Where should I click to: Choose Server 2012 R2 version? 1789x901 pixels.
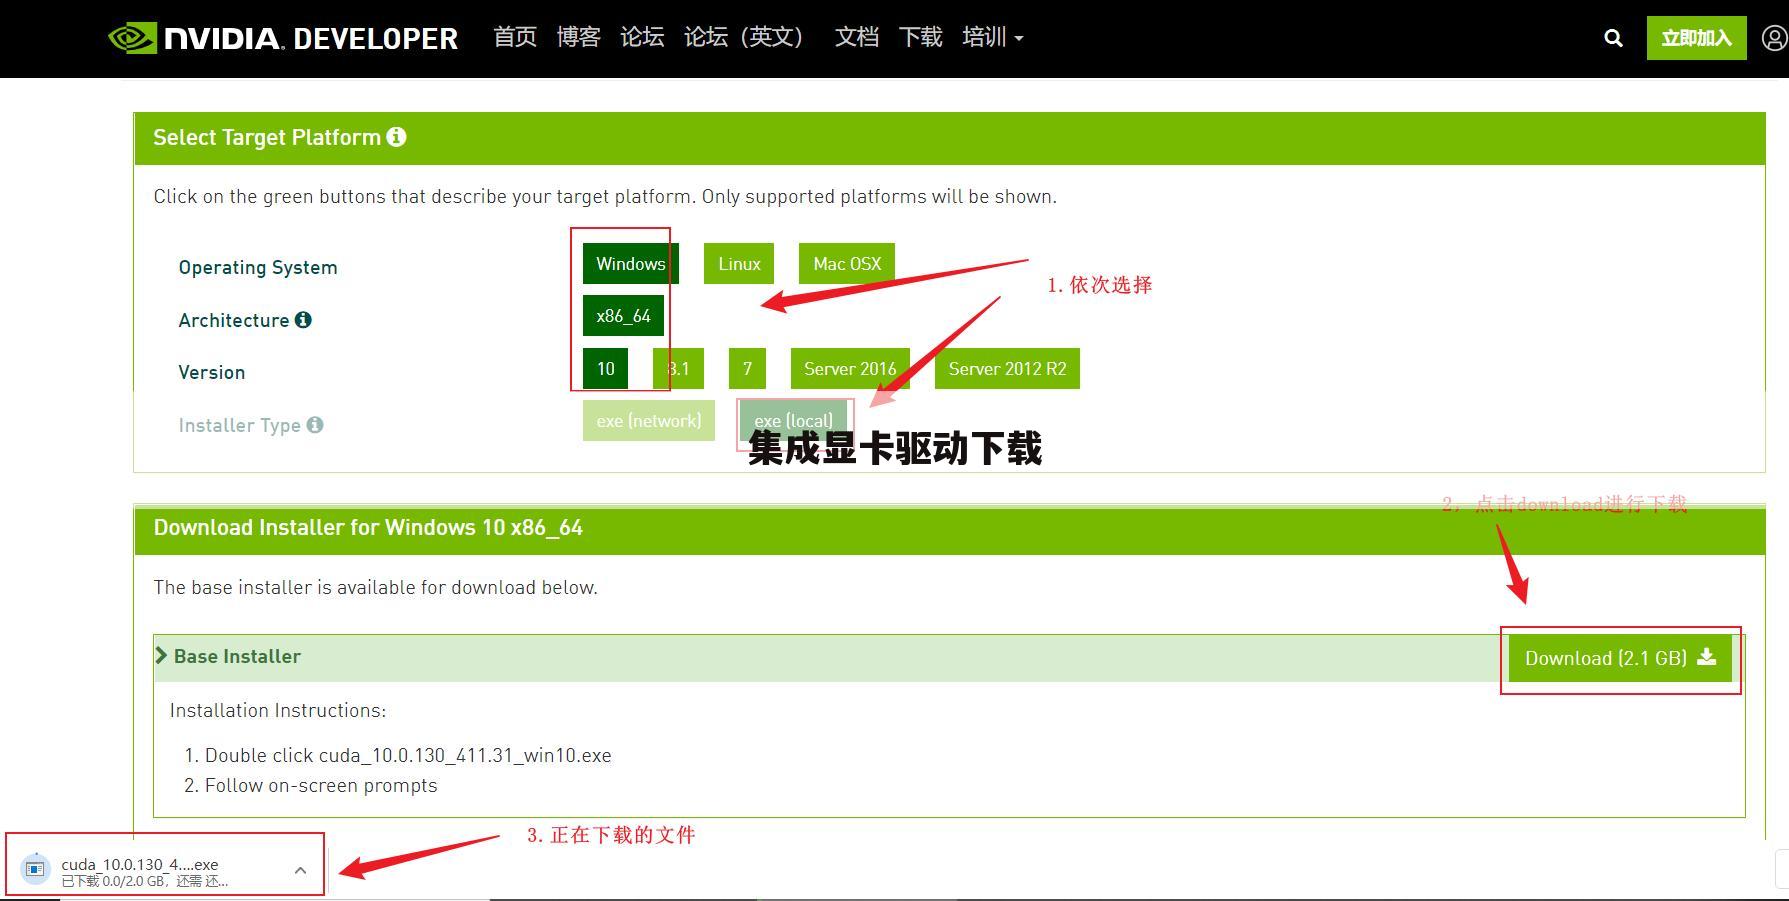point(1007,369)
